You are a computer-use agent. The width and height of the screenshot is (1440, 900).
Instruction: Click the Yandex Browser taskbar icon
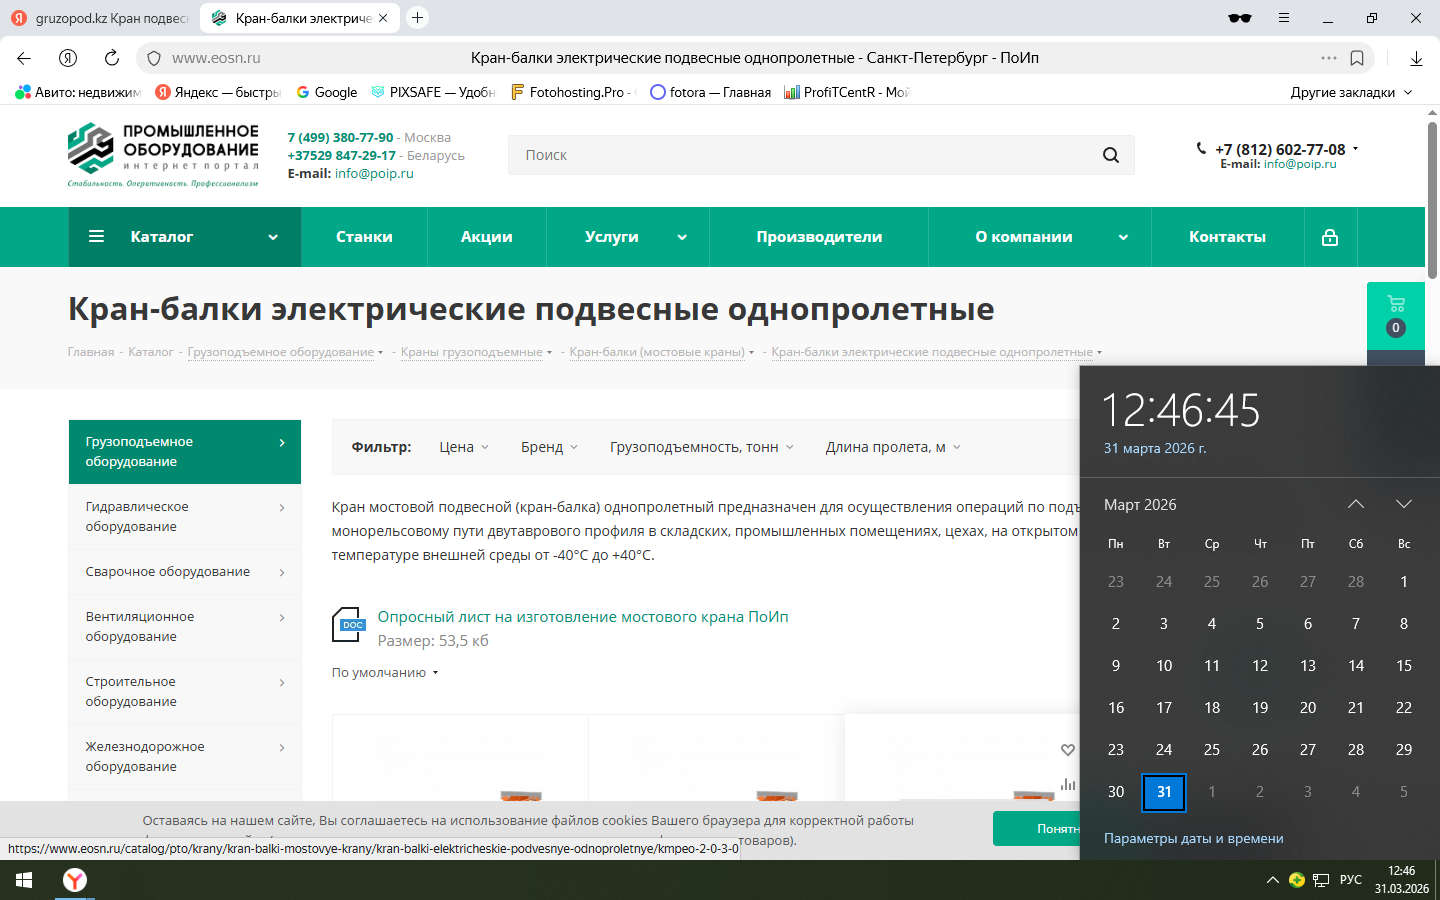[75, 880]
